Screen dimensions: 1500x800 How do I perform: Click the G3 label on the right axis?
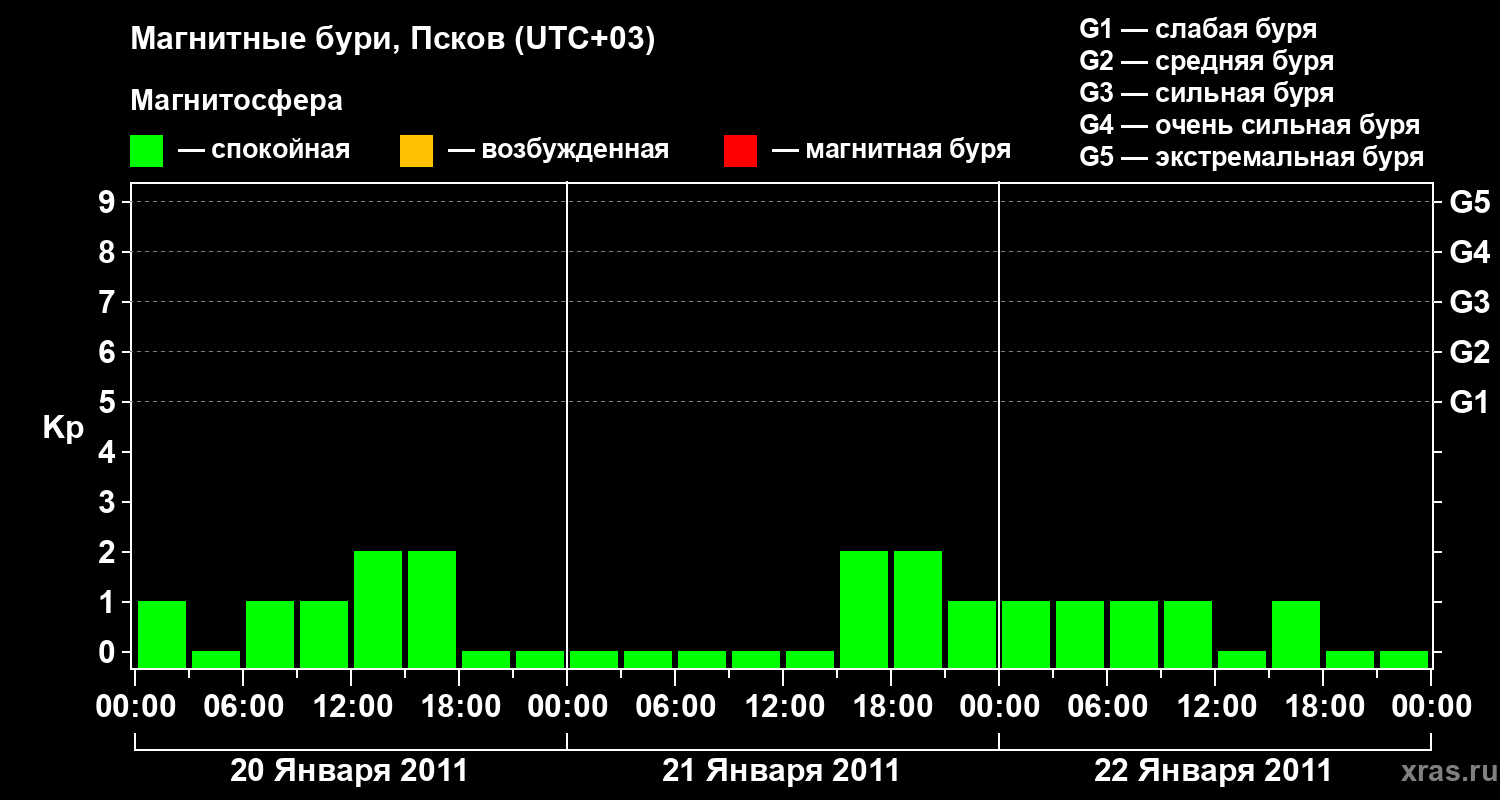coord(1469,303)
